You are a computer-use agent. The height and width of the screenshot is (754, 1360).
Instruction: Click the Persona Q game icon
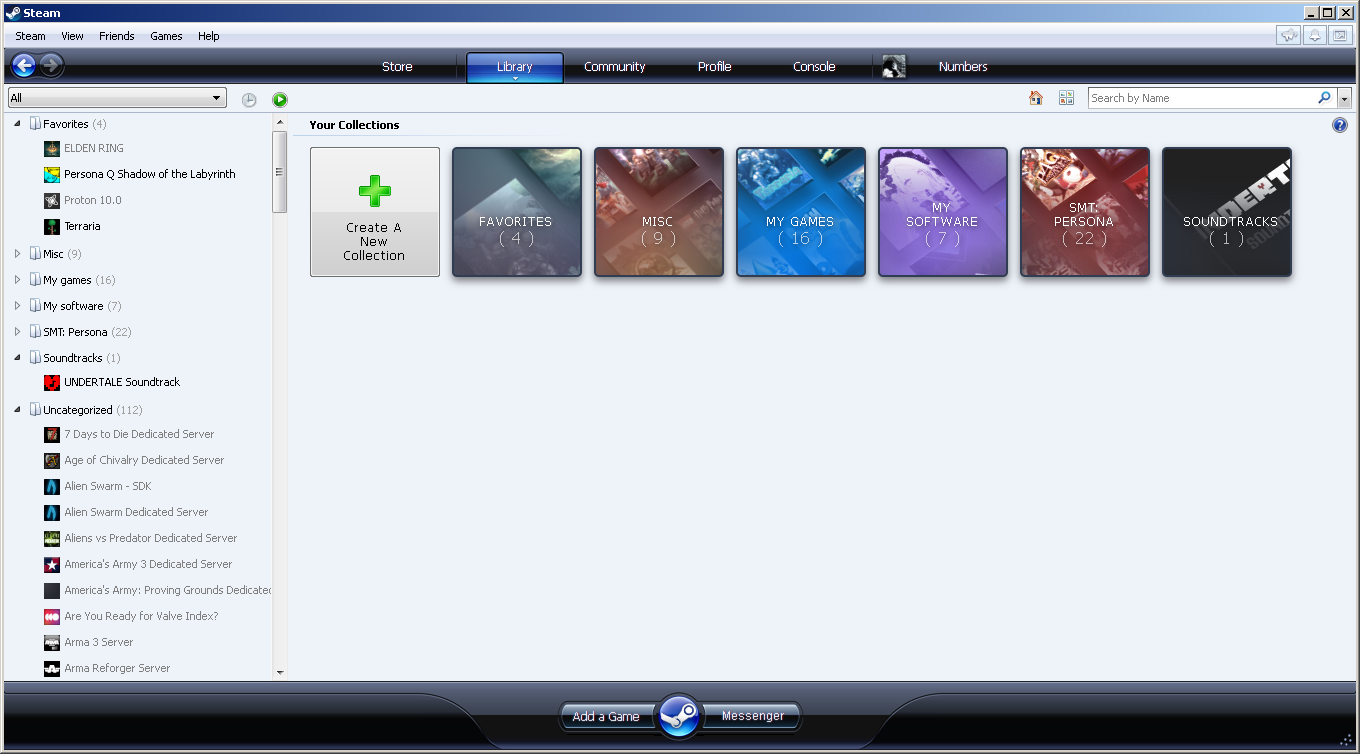(52, 174)
